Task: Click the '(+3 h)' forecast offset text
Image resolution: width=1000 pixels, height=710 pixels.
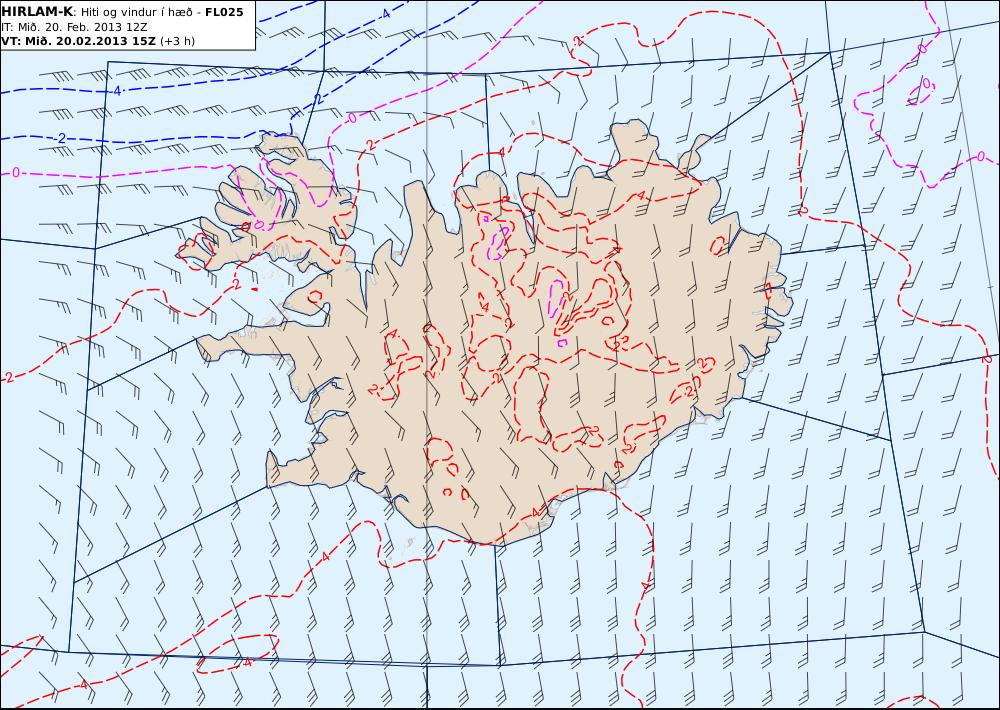Action: [177, 41]
